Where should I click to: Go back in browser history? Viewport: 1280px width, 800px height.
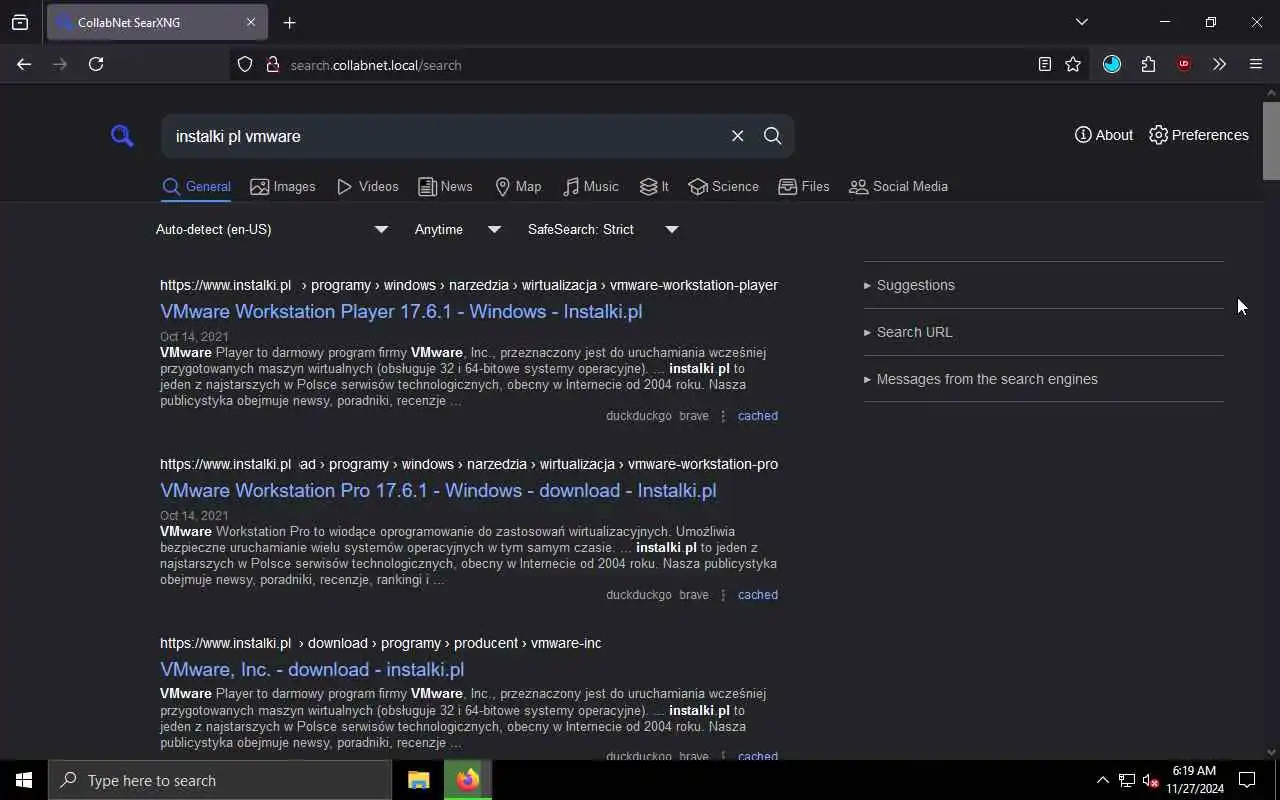click(x=24, y=64)
